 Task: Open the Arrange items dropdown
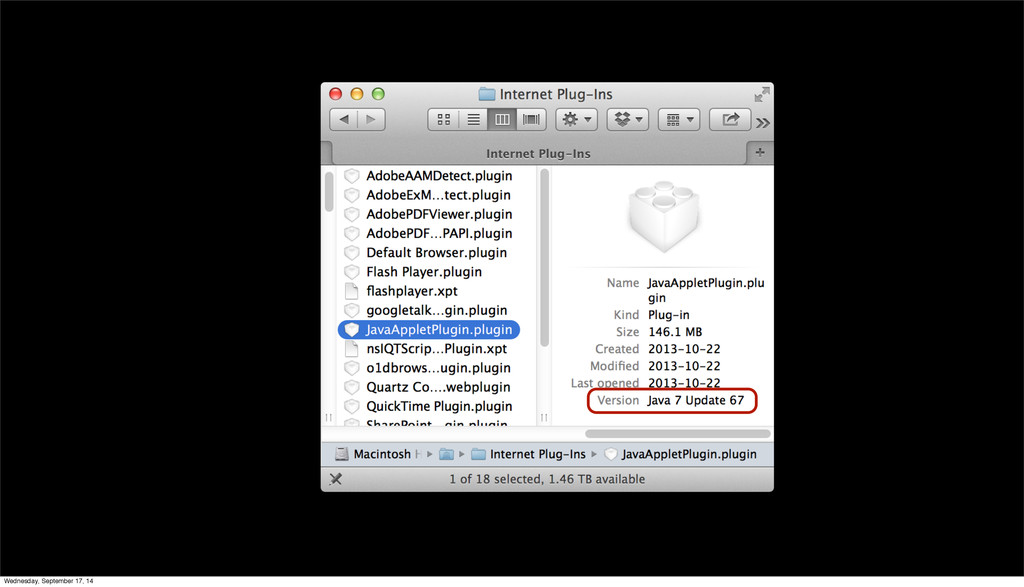[x=679, y=119]
